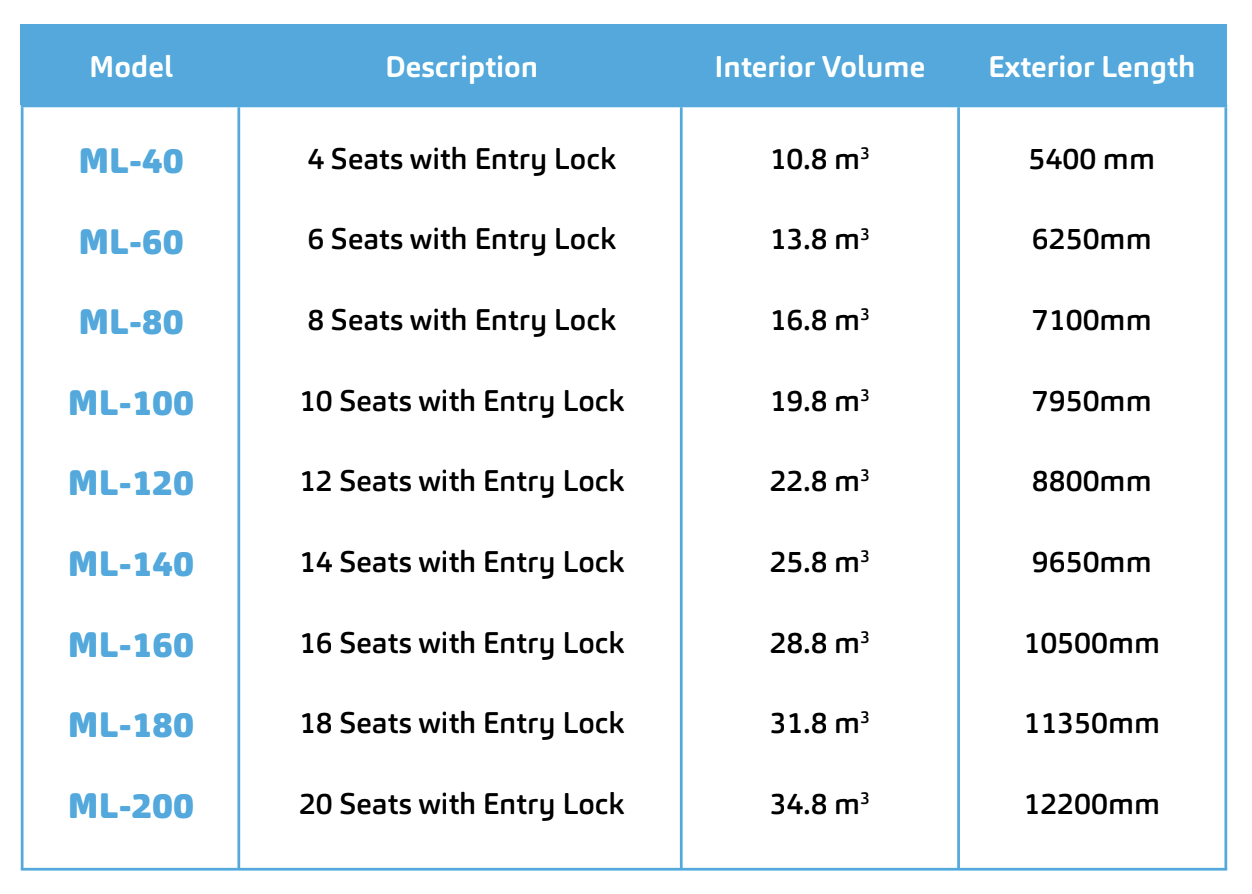Select the 28.8 m³ interior volume cell
This screenshot has width=1252, height=894.
[819, 643]
